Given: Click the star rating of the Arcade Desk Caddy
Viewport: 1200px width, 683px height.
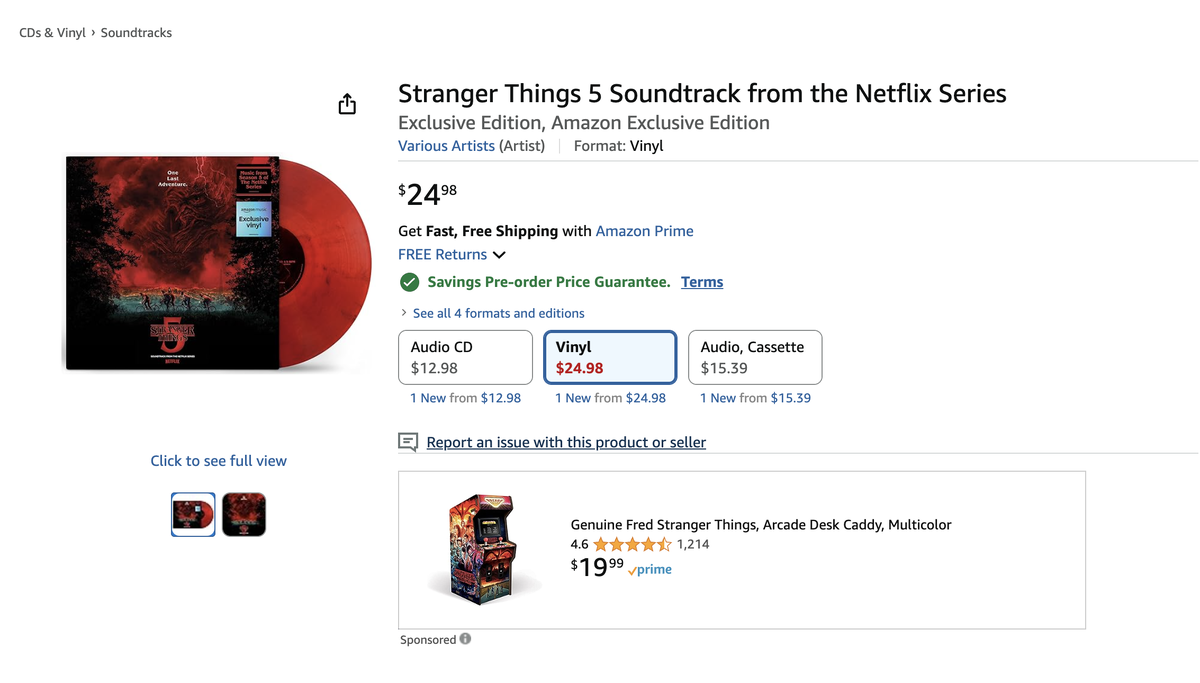Looking at the screenshot, I should click(632, 545).
